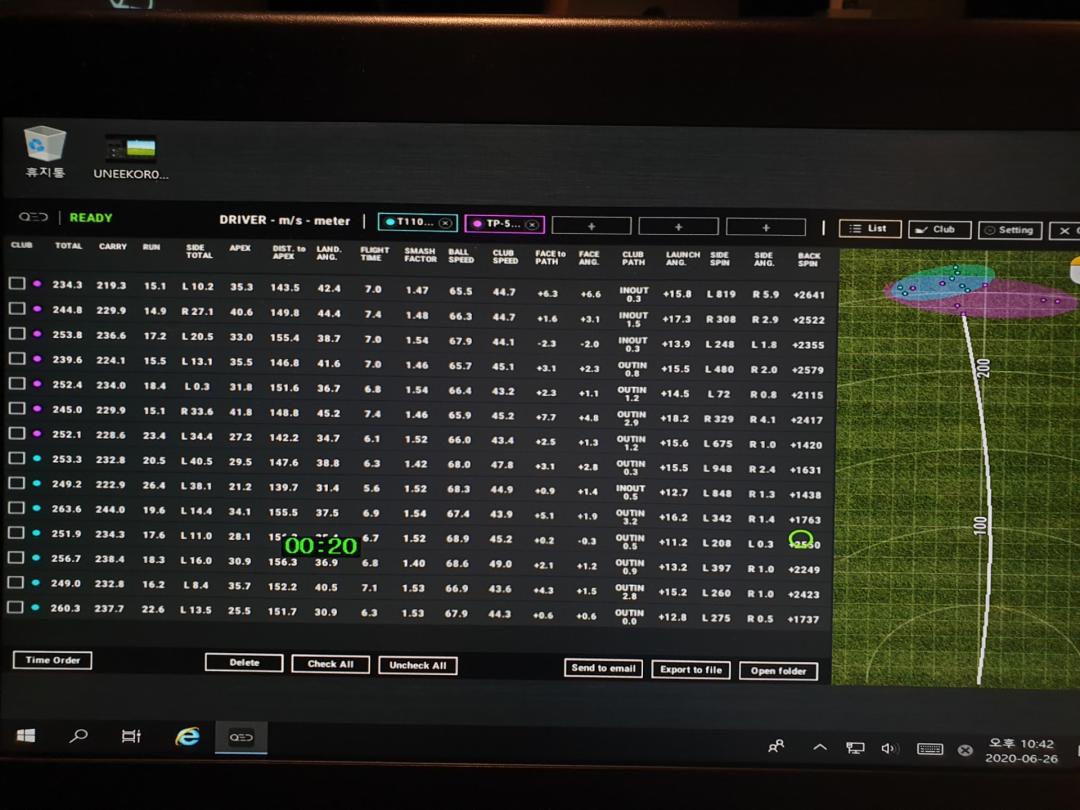Click the volume speaker icon in the tray
The width and height of the screenshot is (1080, 810).
889,748
